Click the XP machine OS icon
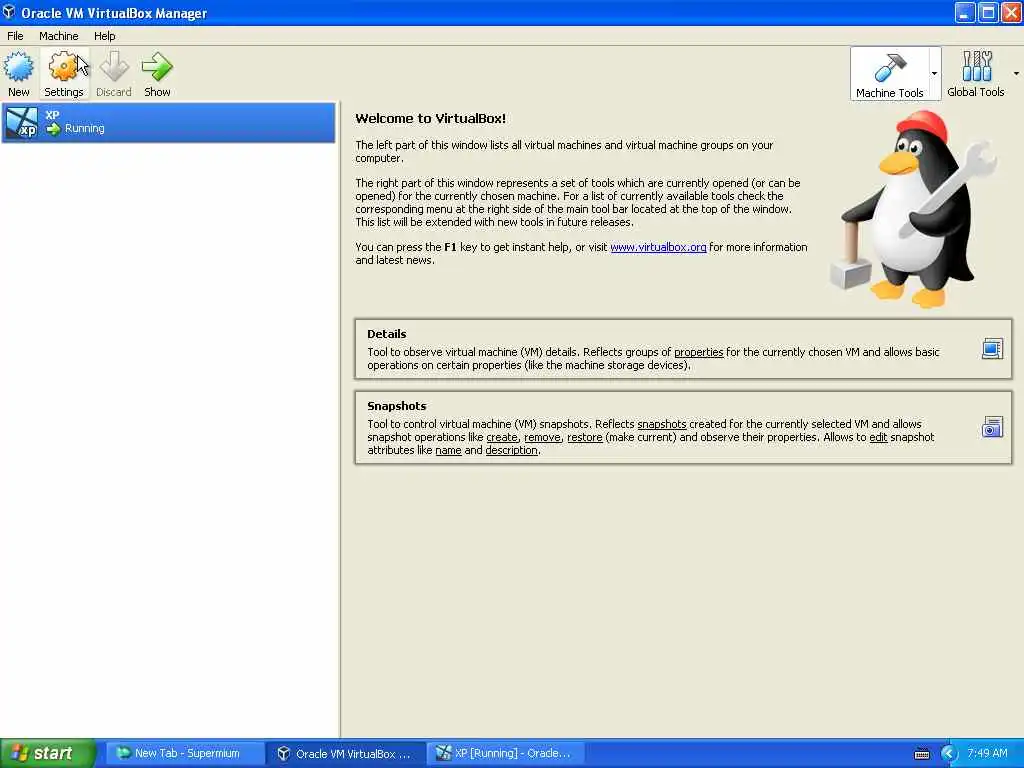1024x768 pixels. pyautogui.click(x=22, y=123)
